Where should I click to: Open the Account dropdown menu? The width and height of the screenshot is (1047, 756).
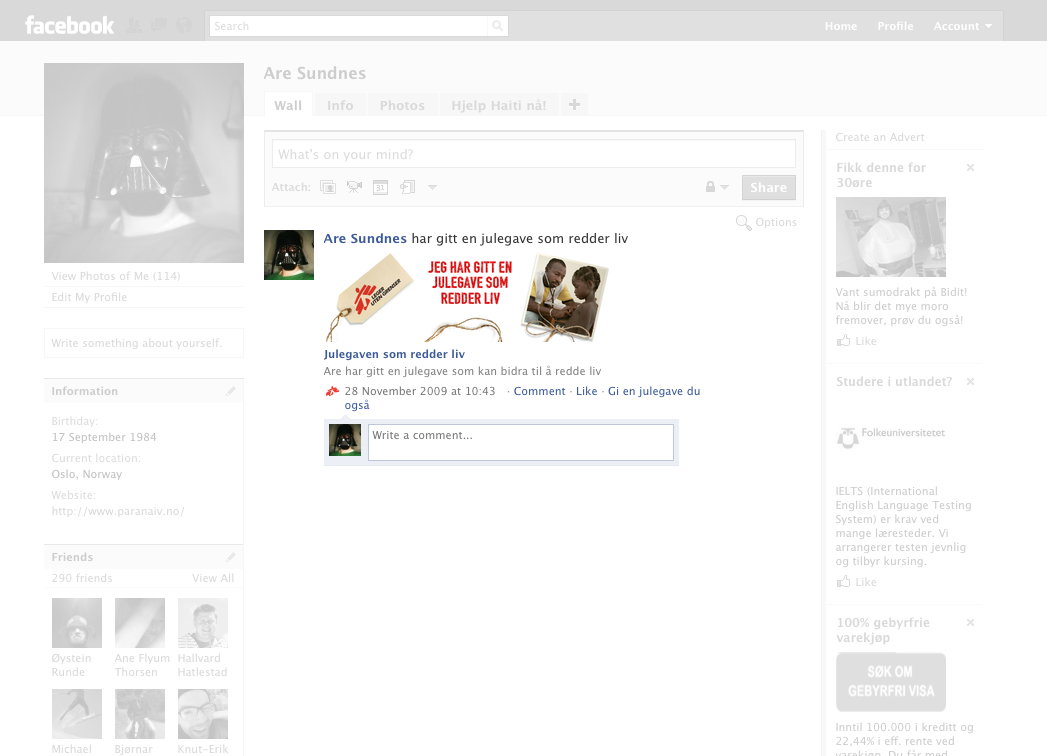(x=963, y=26)
